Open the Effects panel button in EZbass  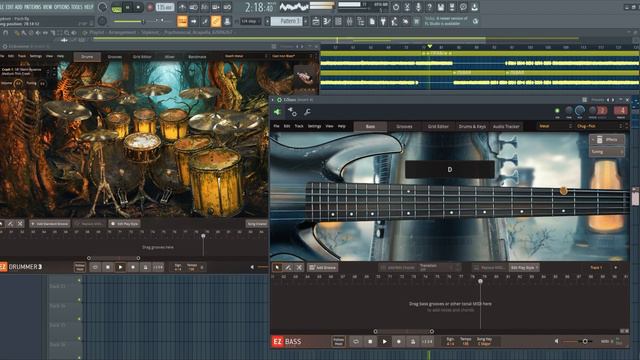coord(607,140)
